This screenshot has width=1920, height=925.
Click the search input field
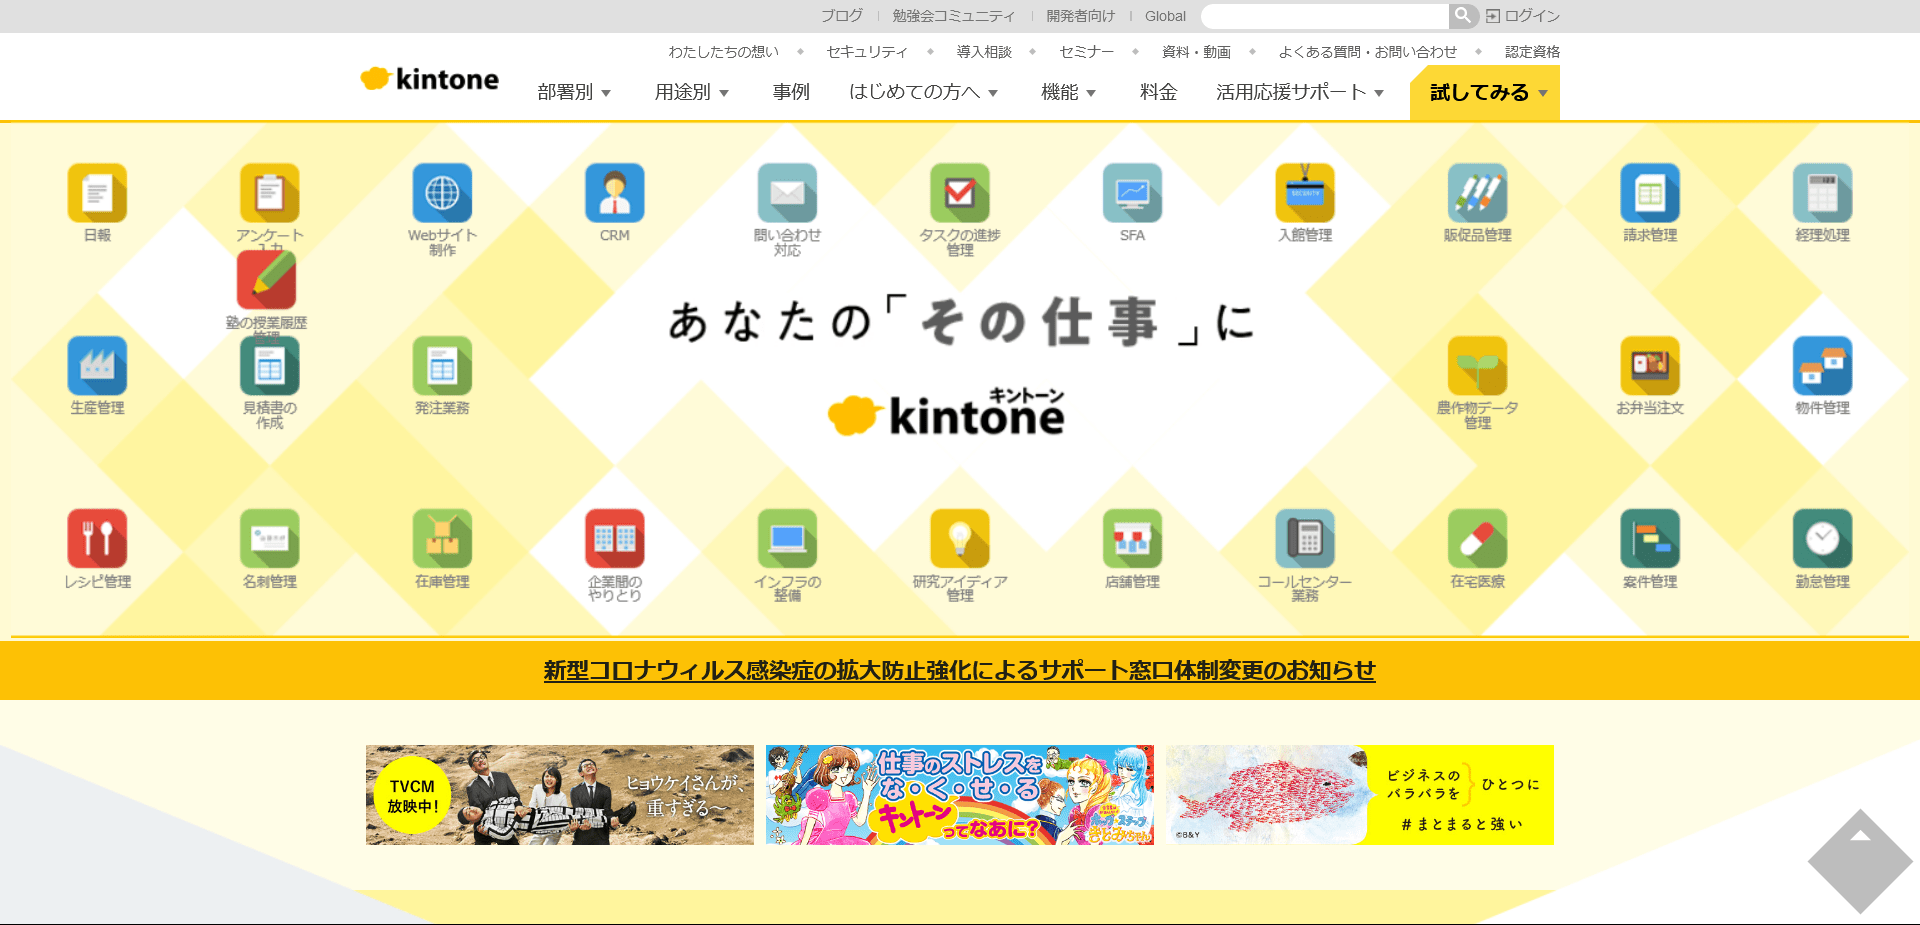point(1324,16)
